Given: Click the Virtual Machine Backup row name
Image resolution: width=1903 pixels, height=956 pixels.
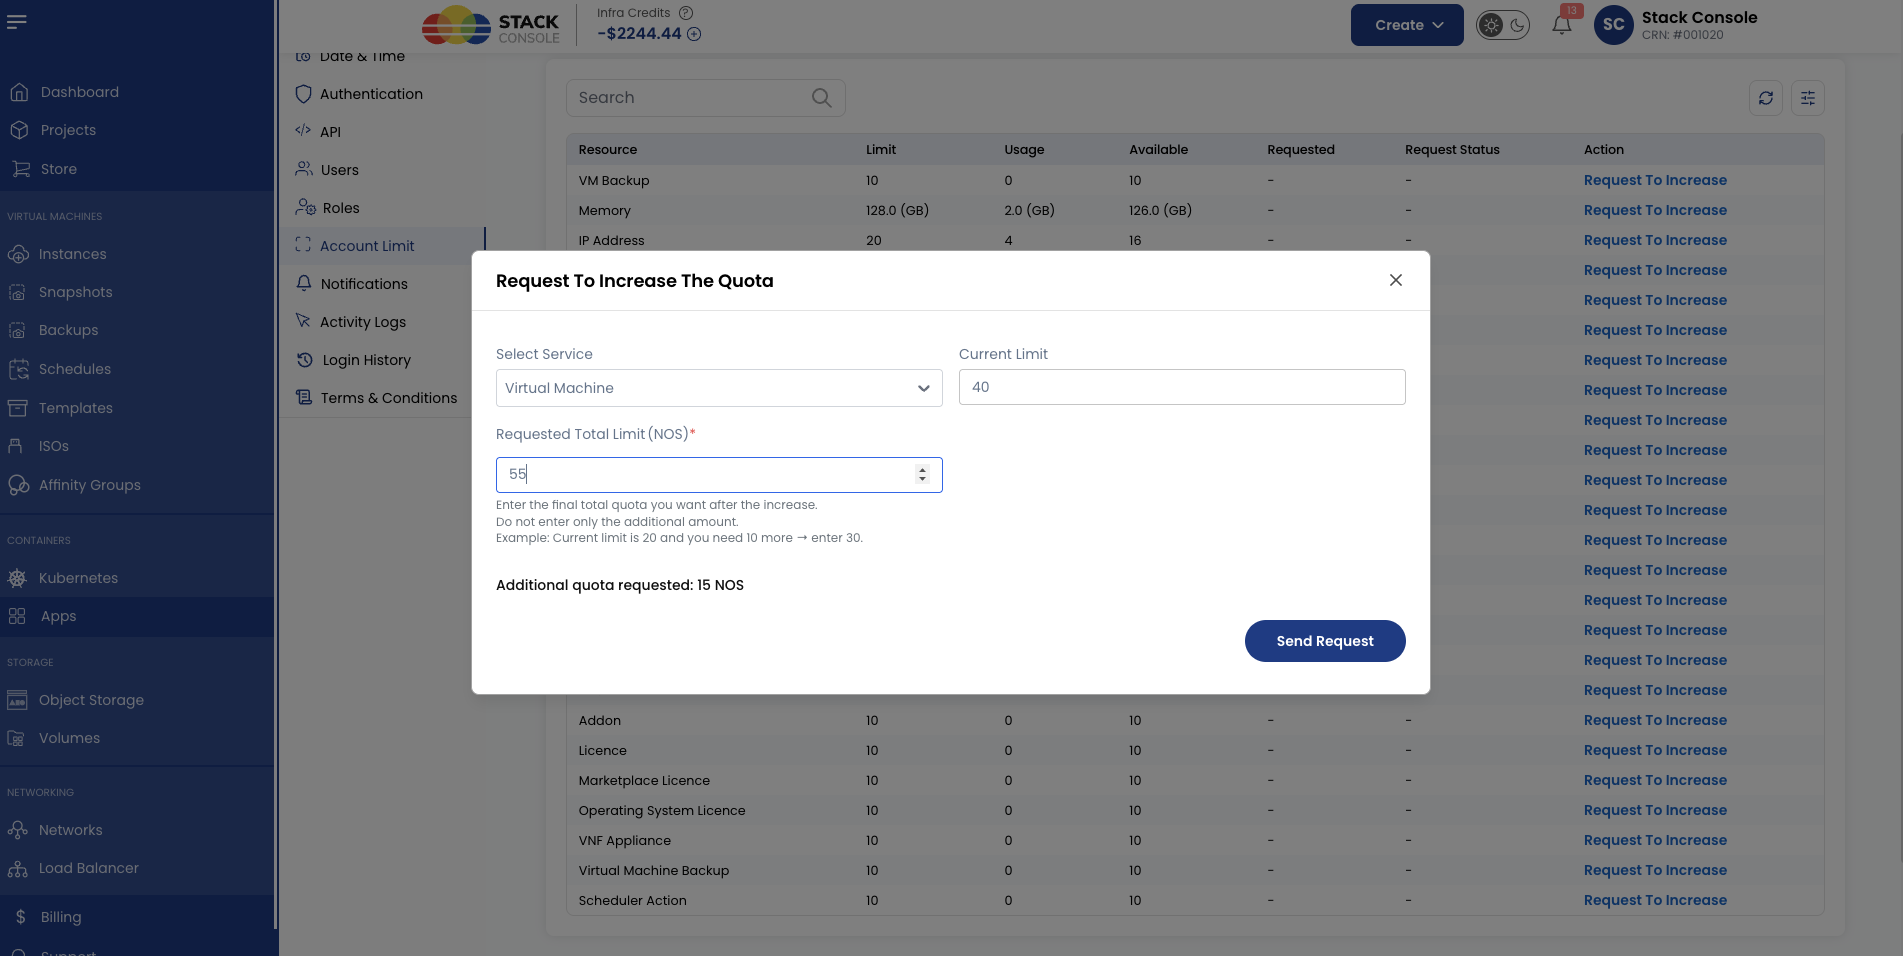Looking at the screenshot, I should pyautogui.click(x=654, y=870).
